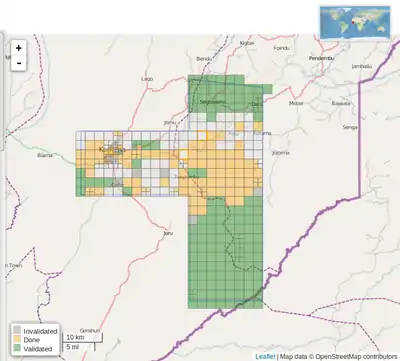
Task: Select the Pendembu town label
Action: [x=321, y=58]
